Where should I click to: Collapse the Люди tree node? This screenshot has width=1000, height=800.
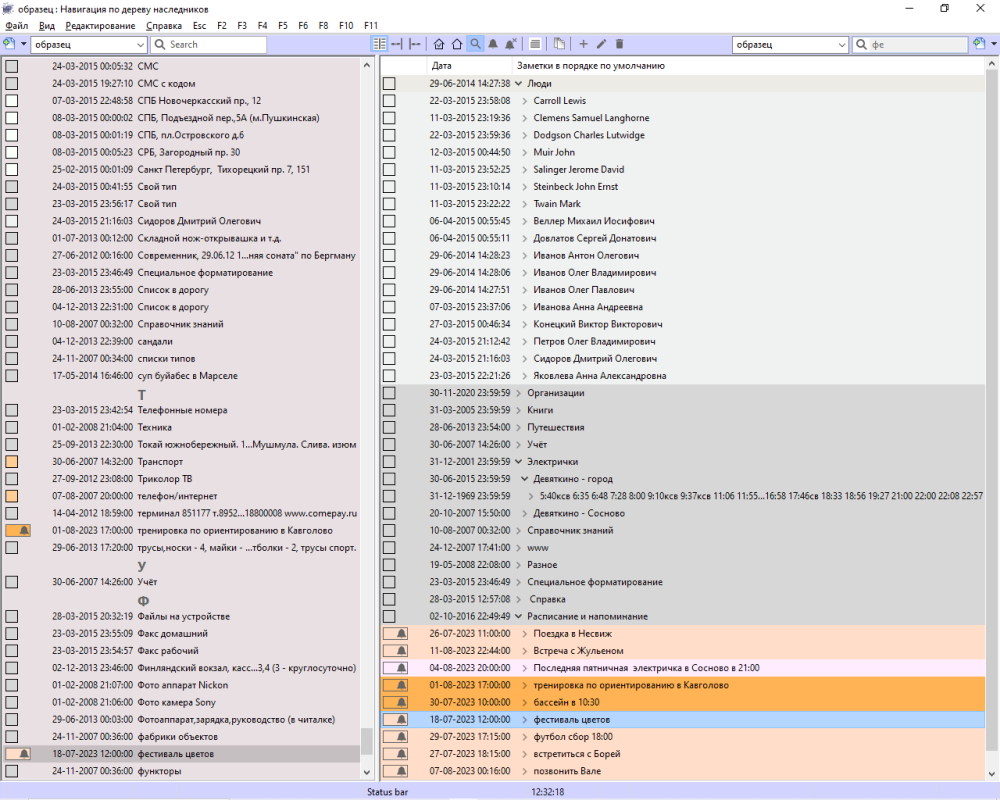(x=518, y=84)
